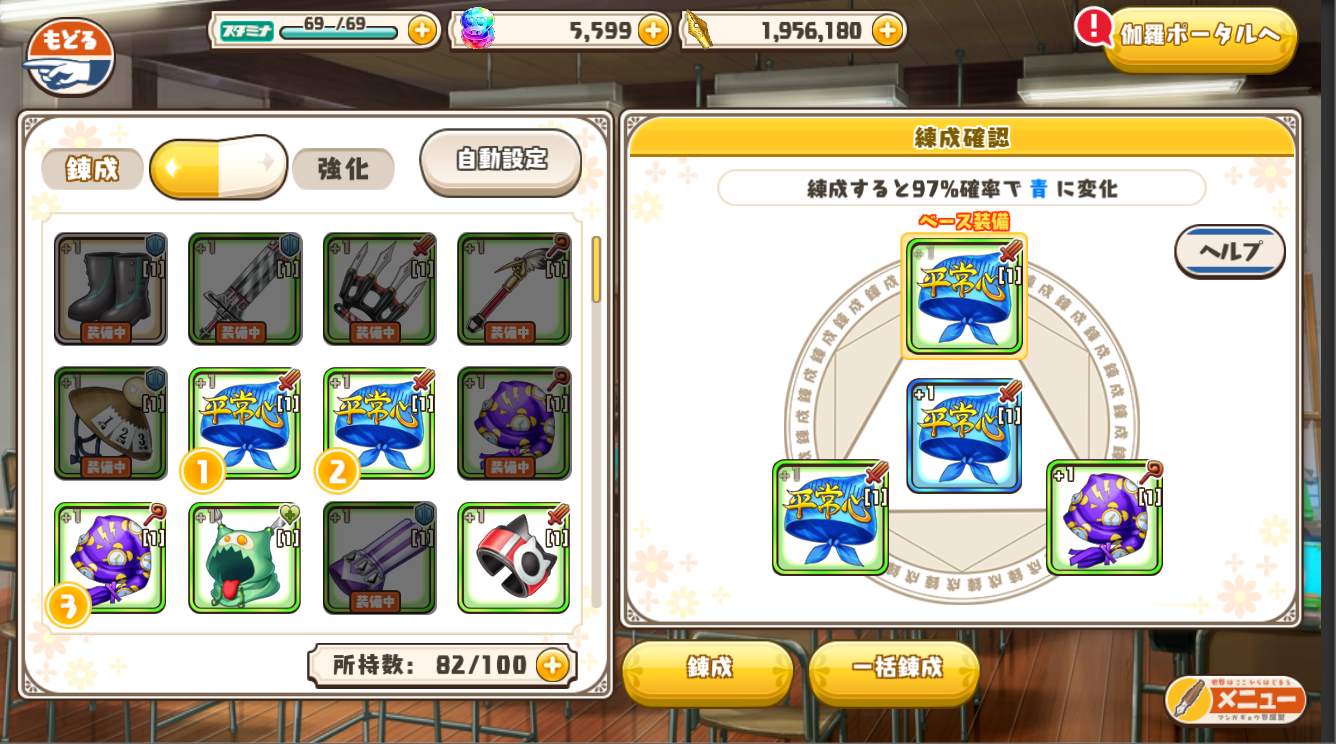Viewport: 1336px width, 744px height.
Task: Add gems using the plus button
Action: [x=653, y=30]
